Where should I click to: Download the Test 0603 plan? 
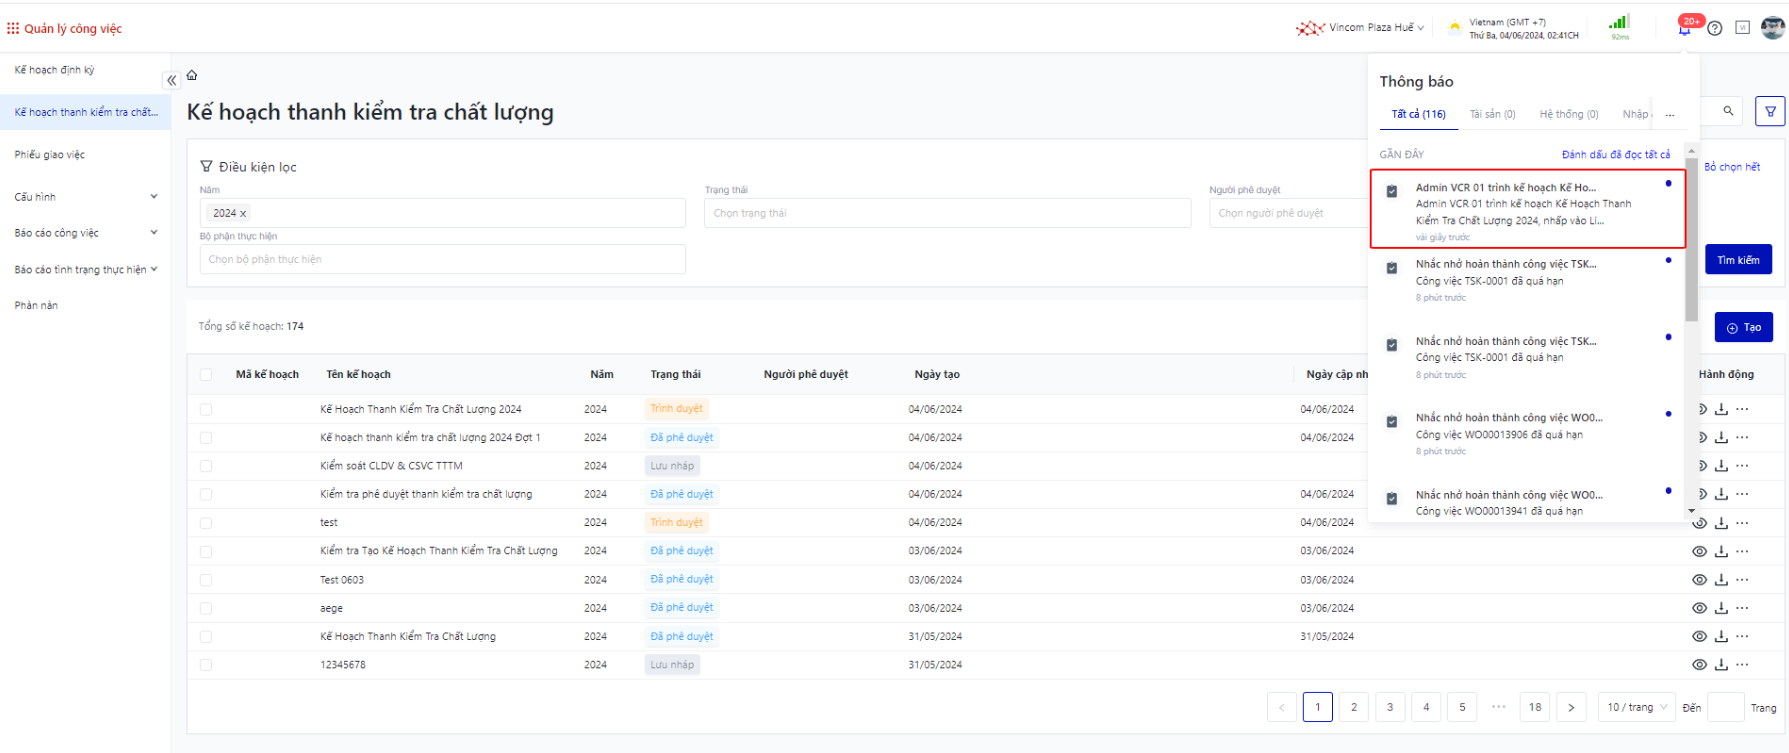click(x=1721, y=580)
